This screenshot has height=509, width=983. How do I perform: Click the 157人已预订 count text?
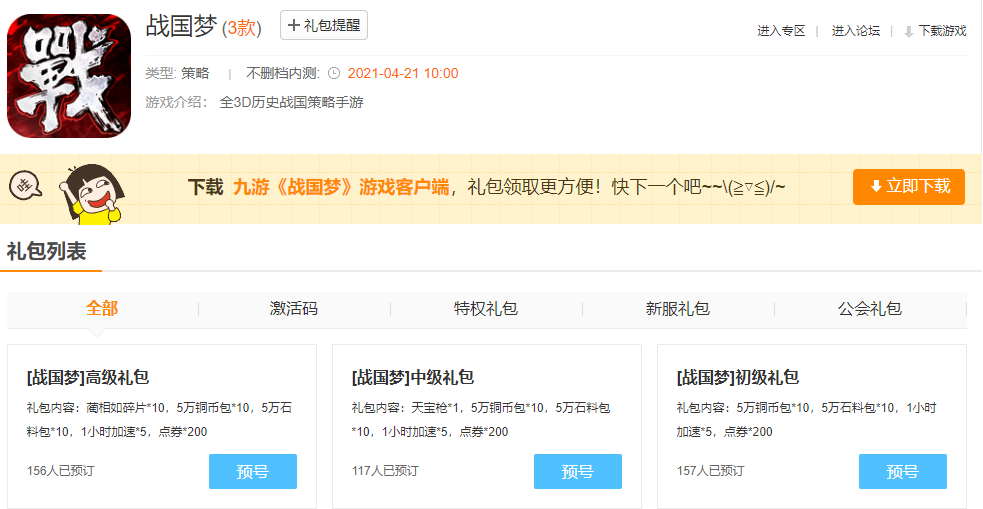(711, 471)
